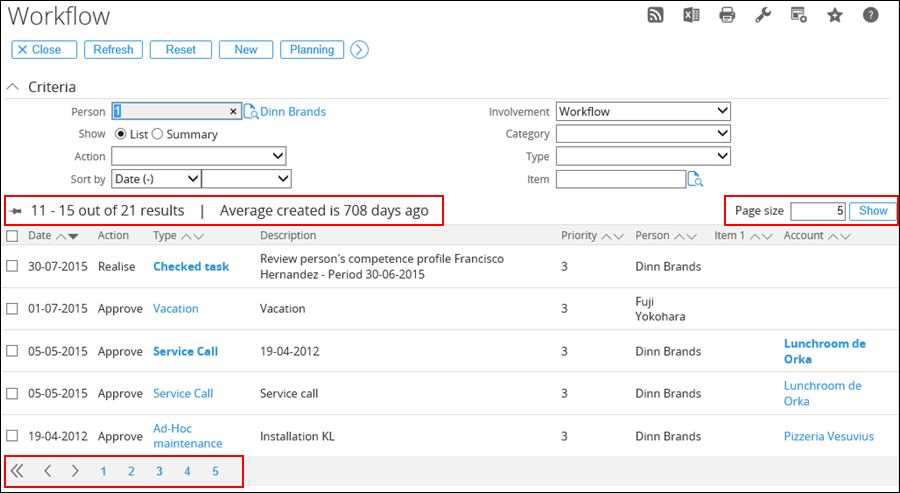The image size is (900, 493).
Task: Click the Item field browse icon
Action: point(695,179)
